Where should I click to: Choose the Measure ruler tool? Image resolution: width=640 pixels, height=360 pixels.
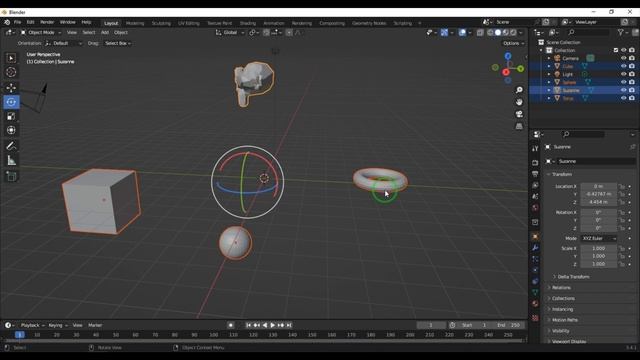pos(11,160)
